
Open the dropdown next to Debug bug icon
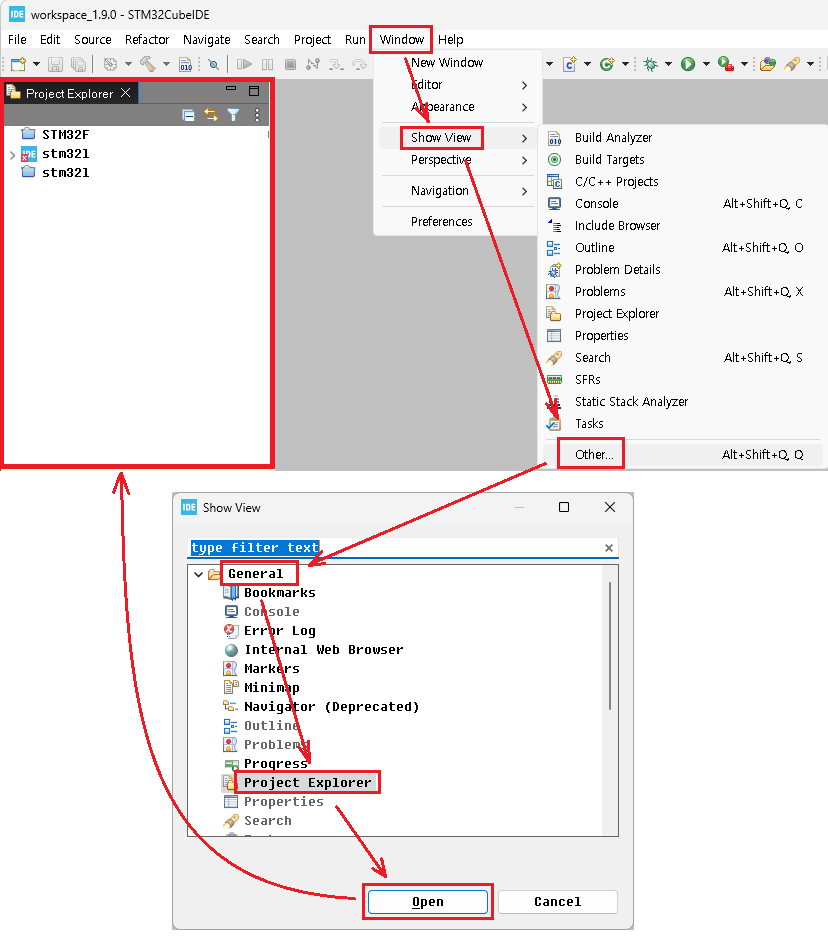click(668, 64)
